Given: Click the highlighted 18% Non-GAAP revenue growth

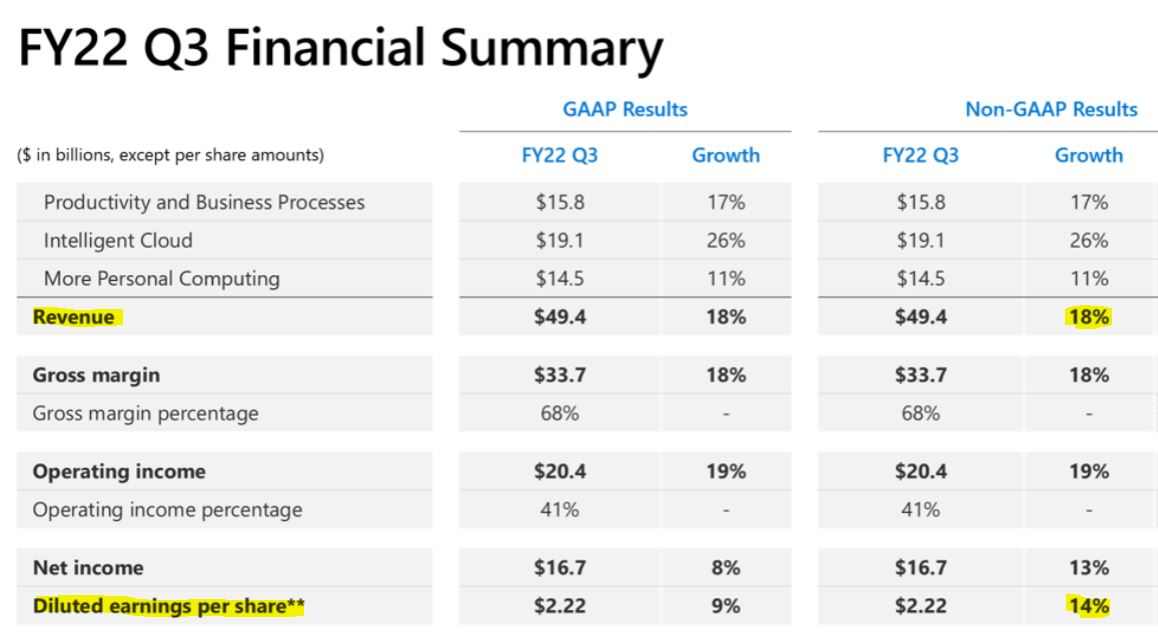Looking at the screenshot, I should click(1089, 317).
